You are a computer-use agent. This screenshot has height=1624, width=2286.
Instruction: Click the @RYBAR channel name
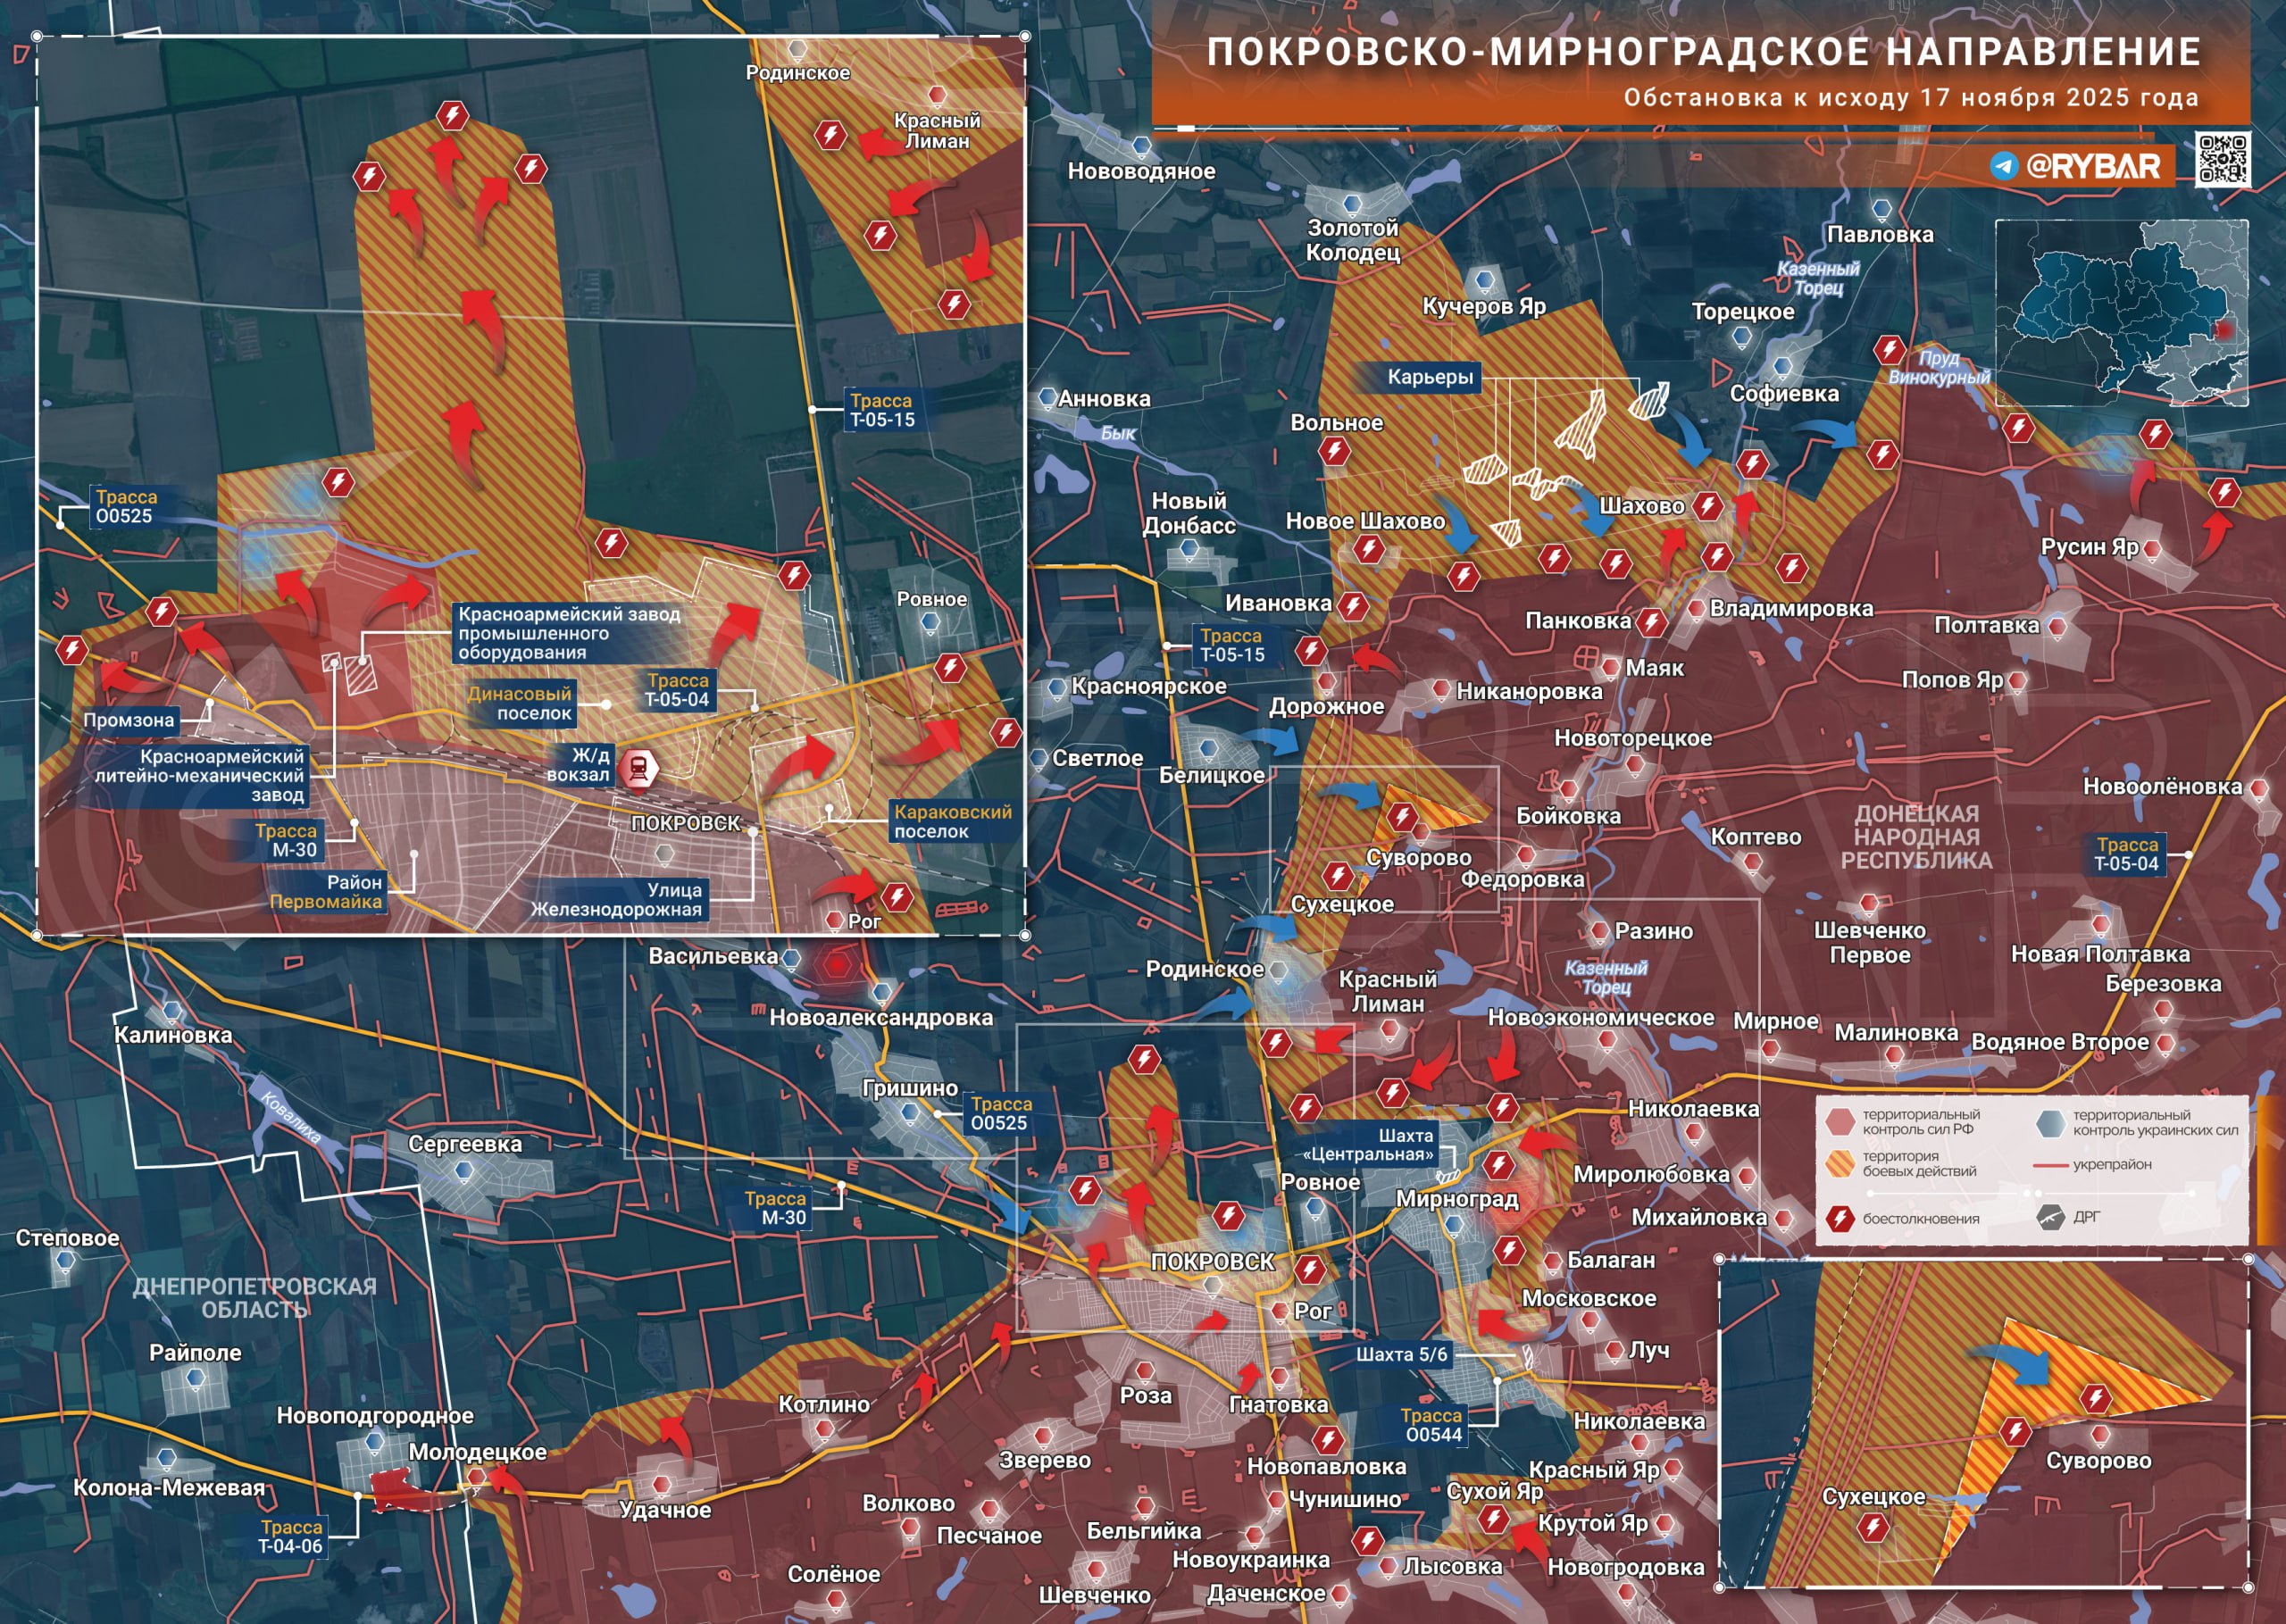(x=2094, y=165)
